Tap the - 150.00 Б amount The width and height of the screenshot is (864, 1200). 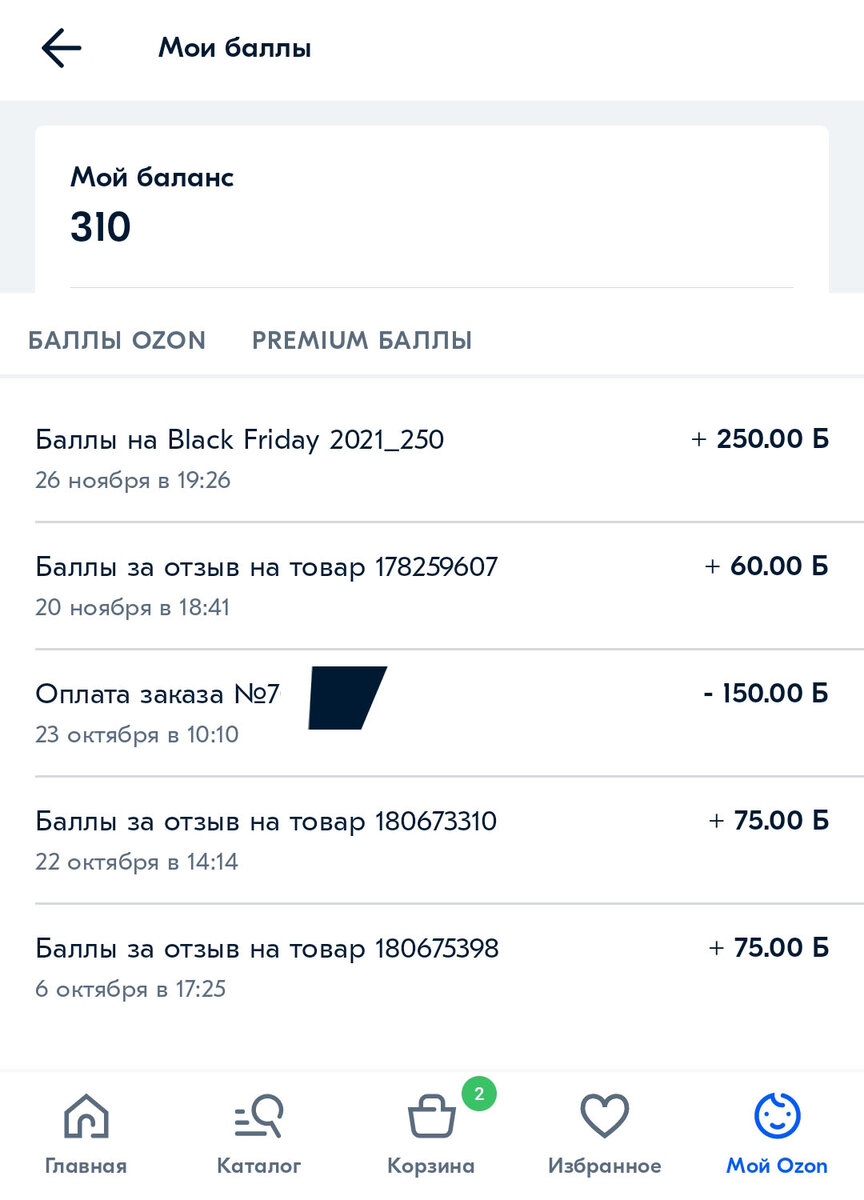(766, 693)
